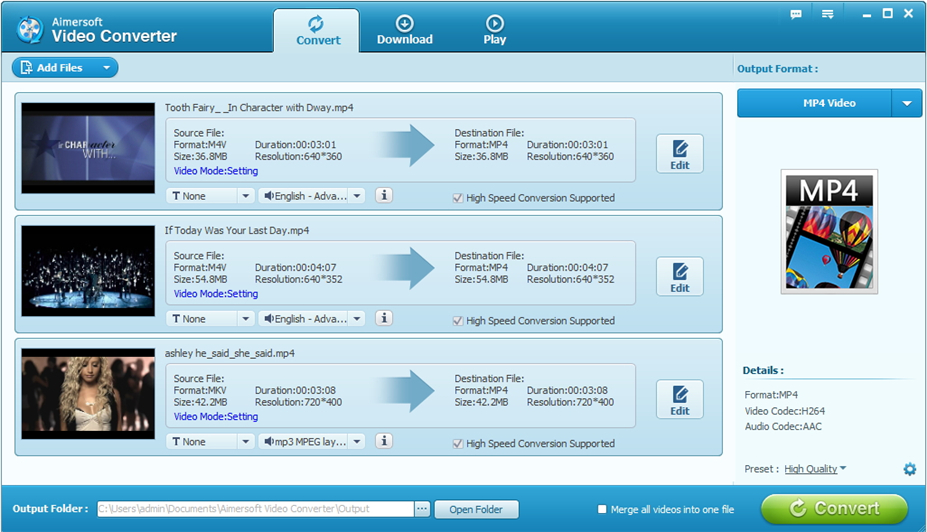Open mp3 MPEG layer audio track dropdown
Image resolution: width=927 pixels, height=532 pixels.
tap(311, 441)
